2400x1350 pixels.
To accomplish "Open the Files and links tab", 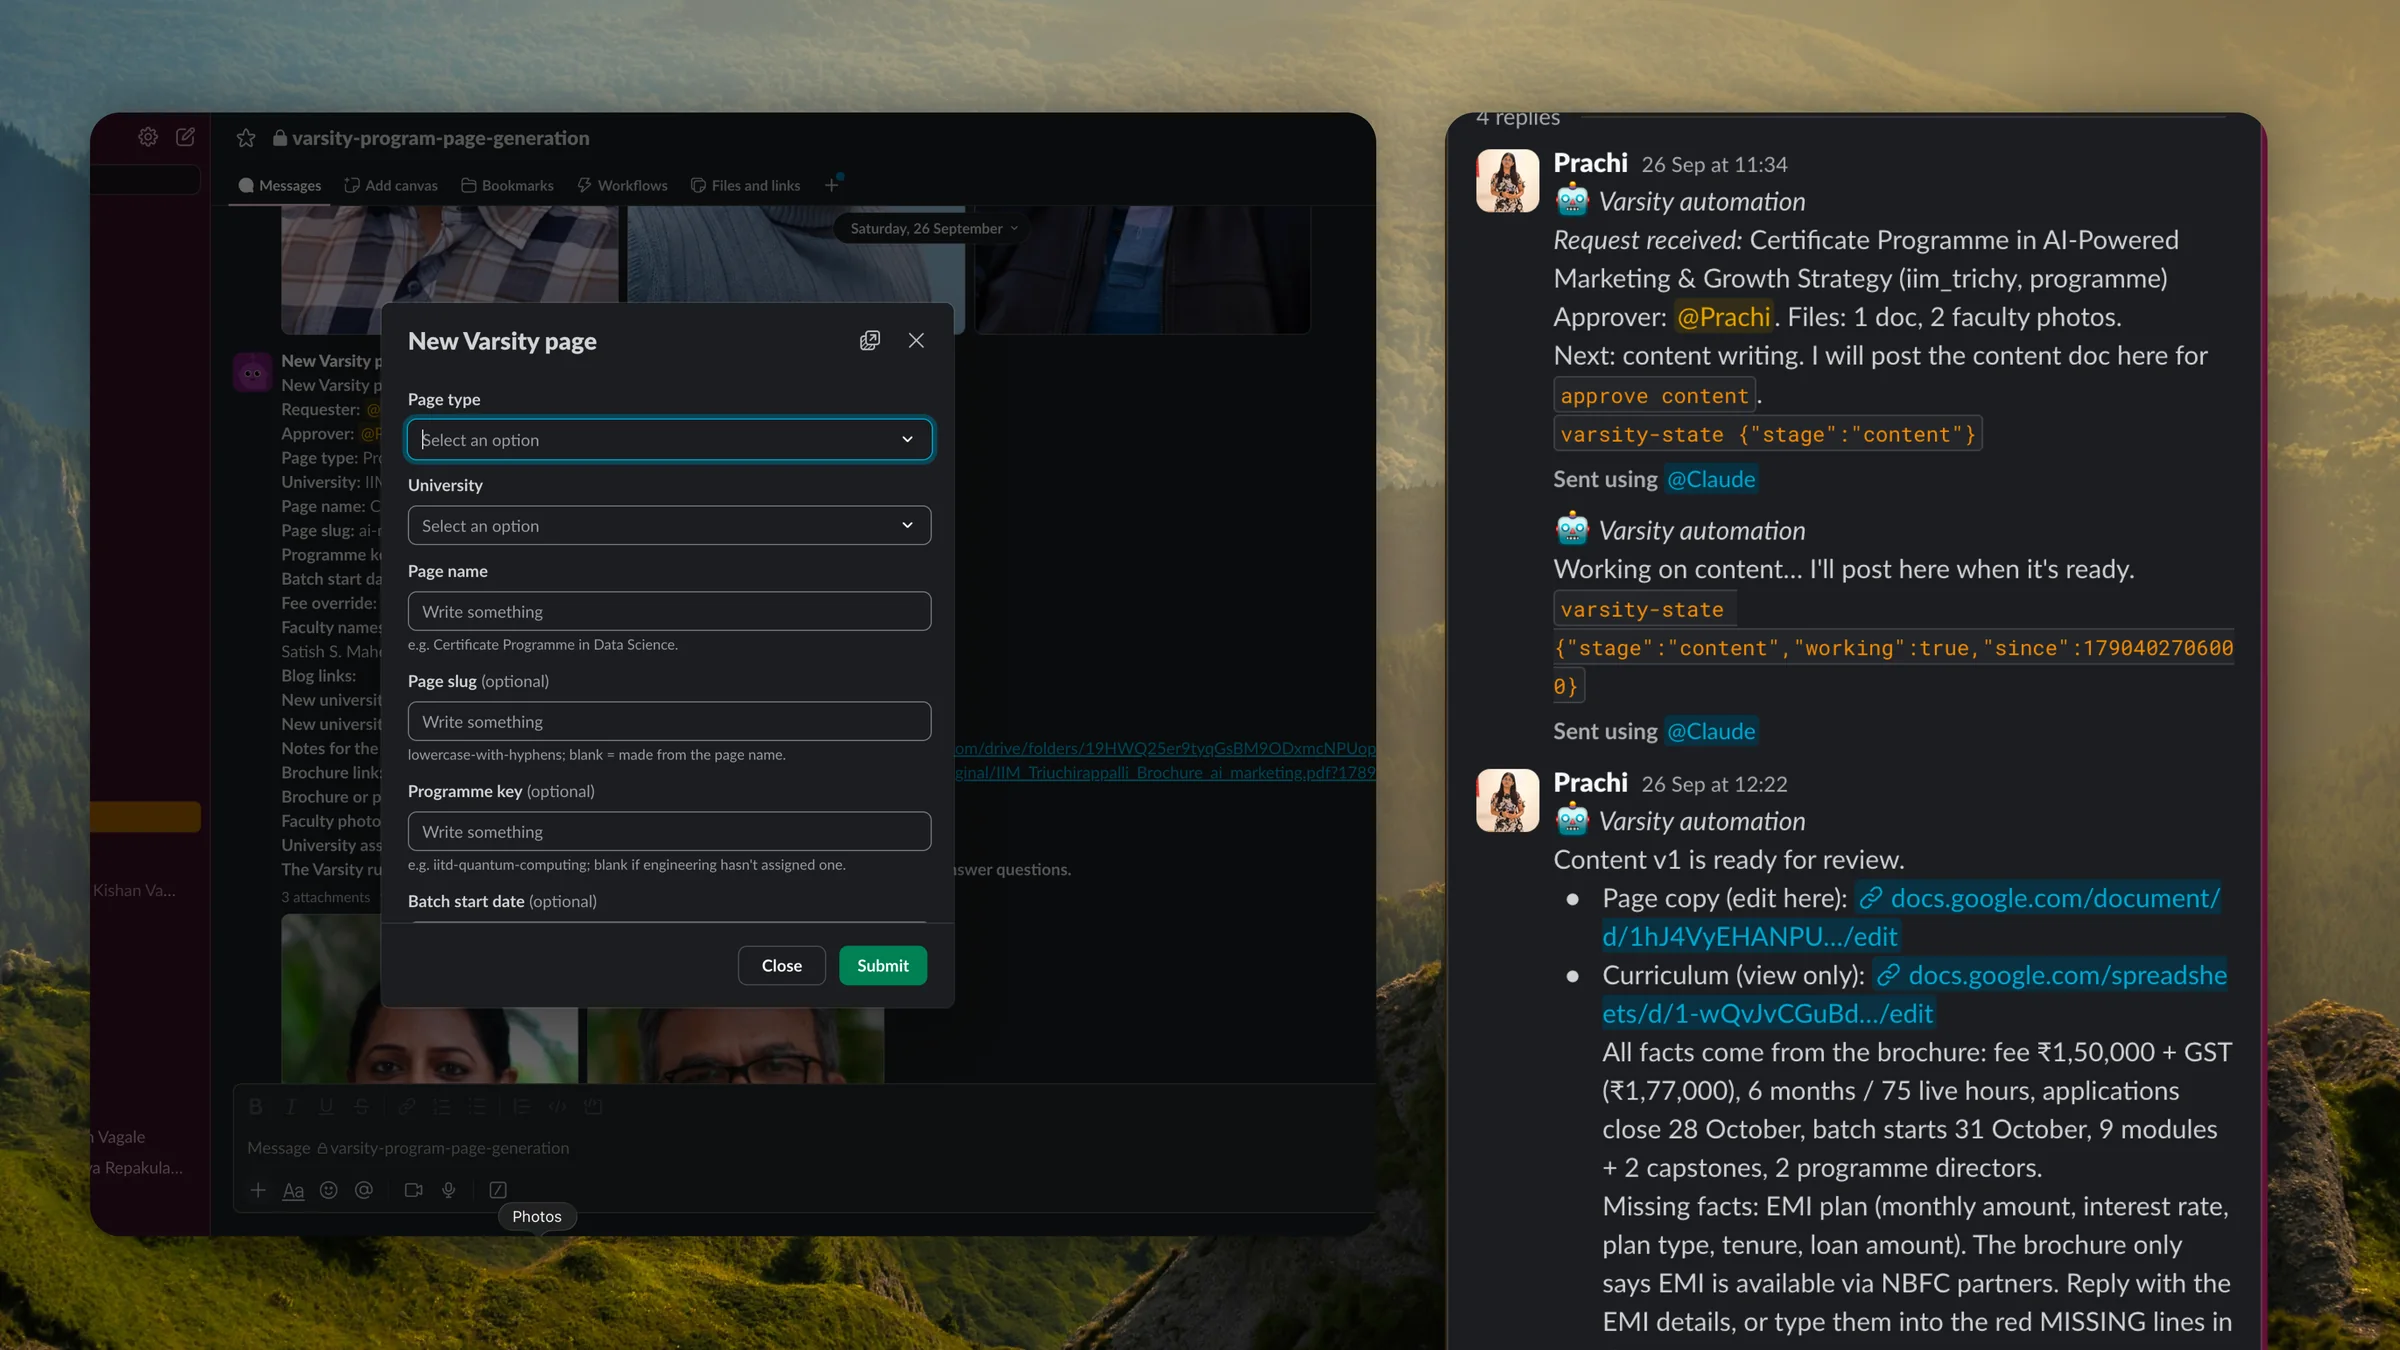I will [x=745, y=186].
